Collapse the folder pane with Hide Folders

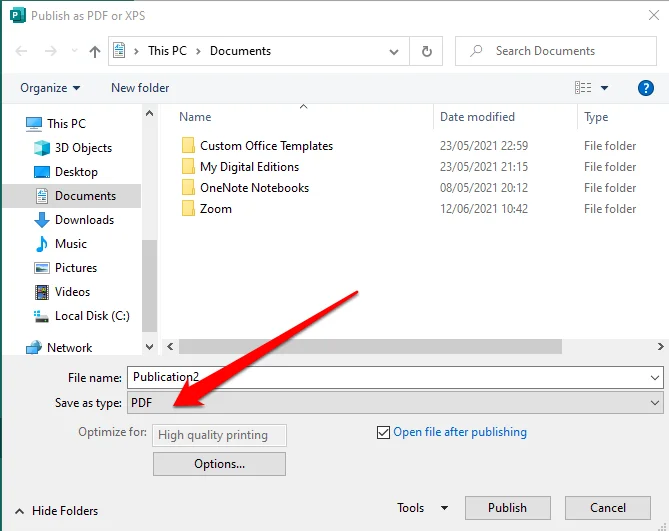[x=56, y=511]
